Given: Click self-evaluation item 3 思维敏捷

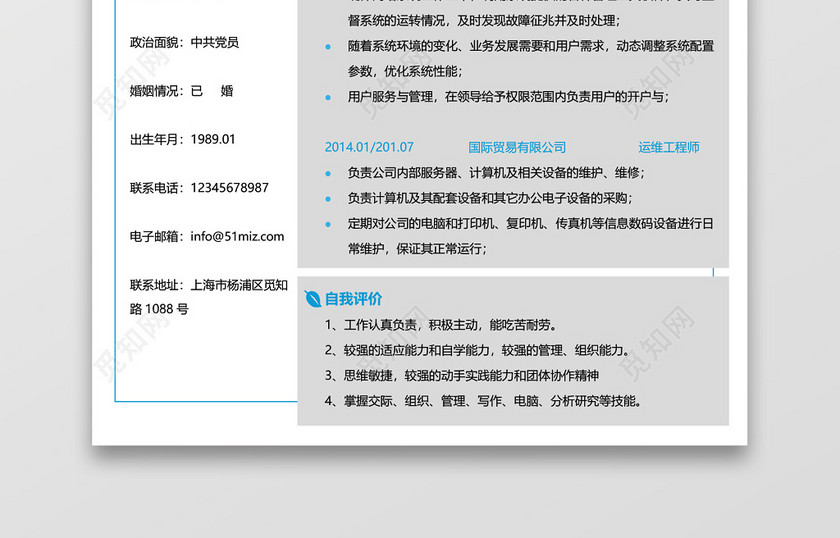Looking at the screenshot, I should 462,376.
